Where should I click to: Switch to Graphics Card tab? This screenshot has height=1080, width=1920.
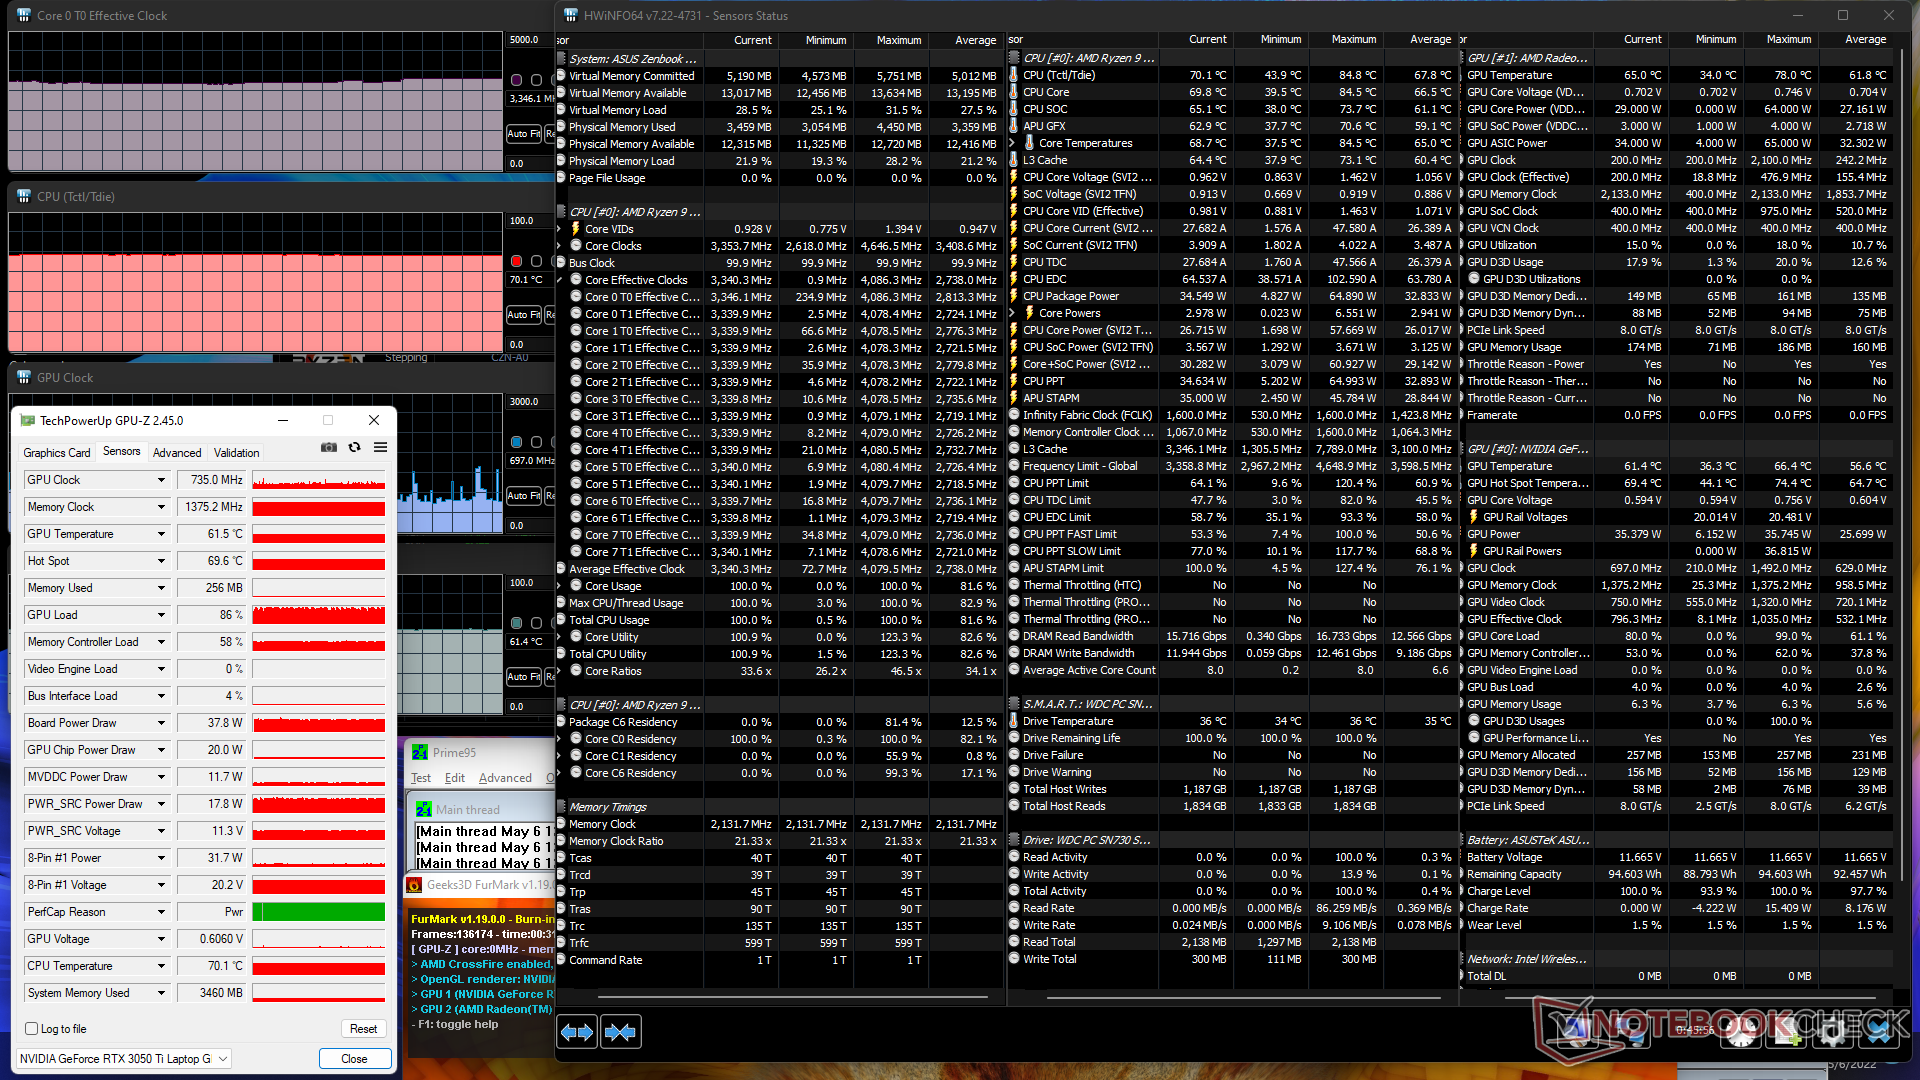point(57,453)
